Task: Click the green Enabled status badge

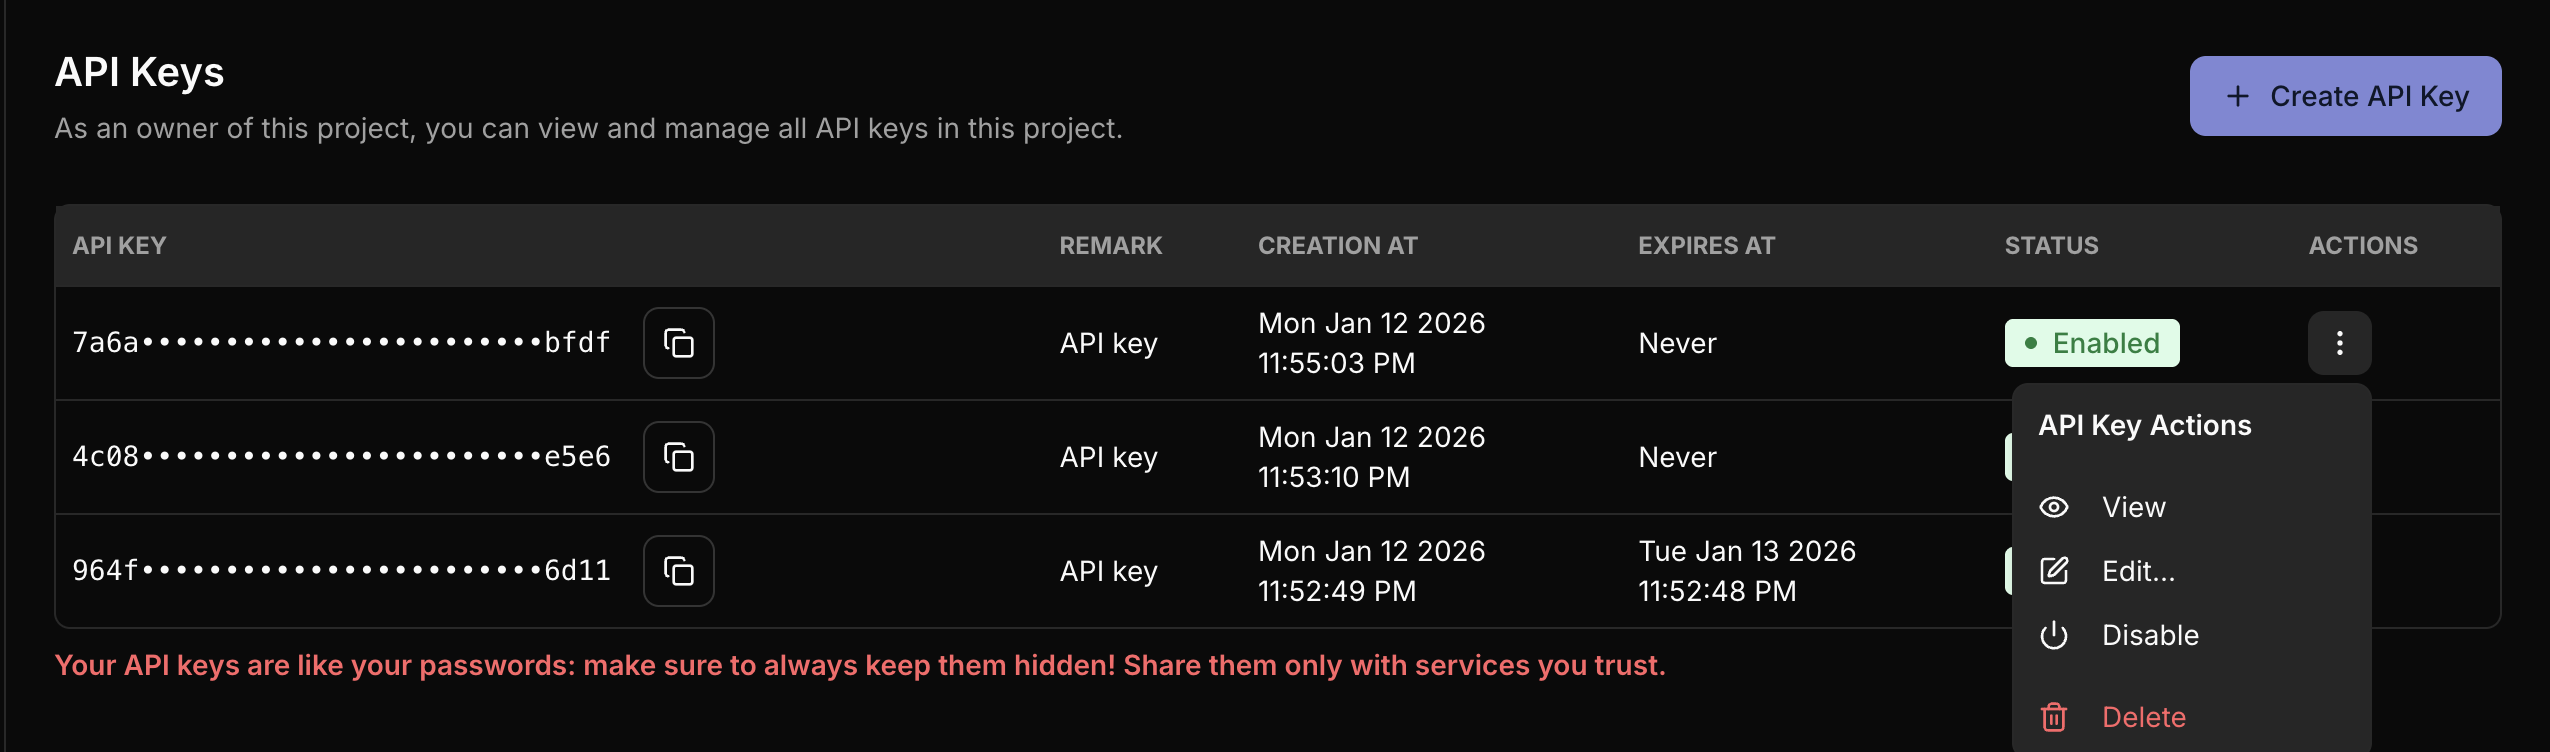Action: (x=2091, y=343)
